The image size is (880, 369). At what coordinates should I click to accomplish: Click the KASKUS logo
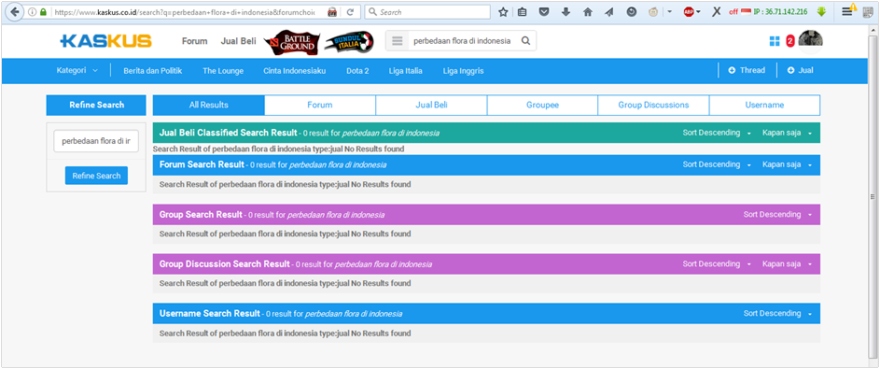pos(106,41)
